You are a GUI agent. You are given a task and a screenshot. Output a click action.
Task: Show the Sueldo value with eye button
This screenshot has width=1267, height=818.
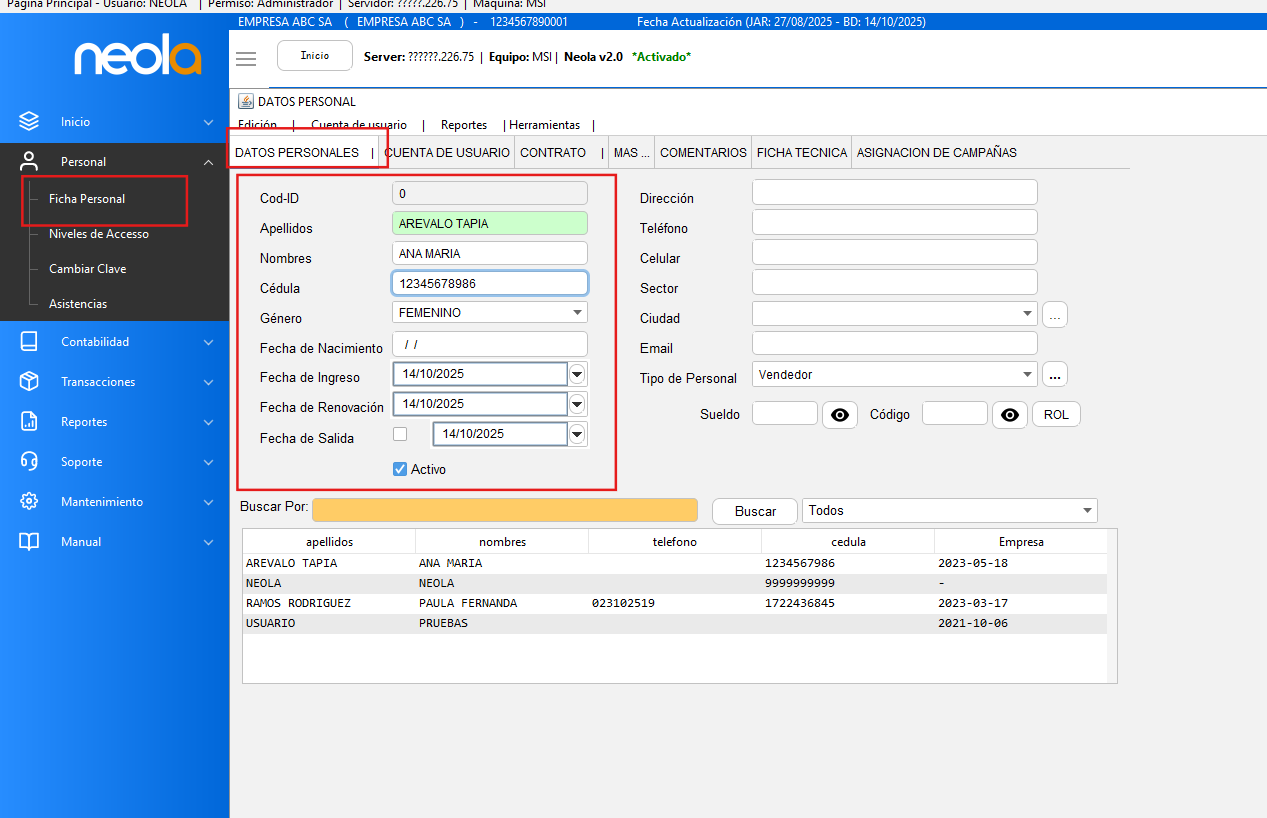click(840, 415)
